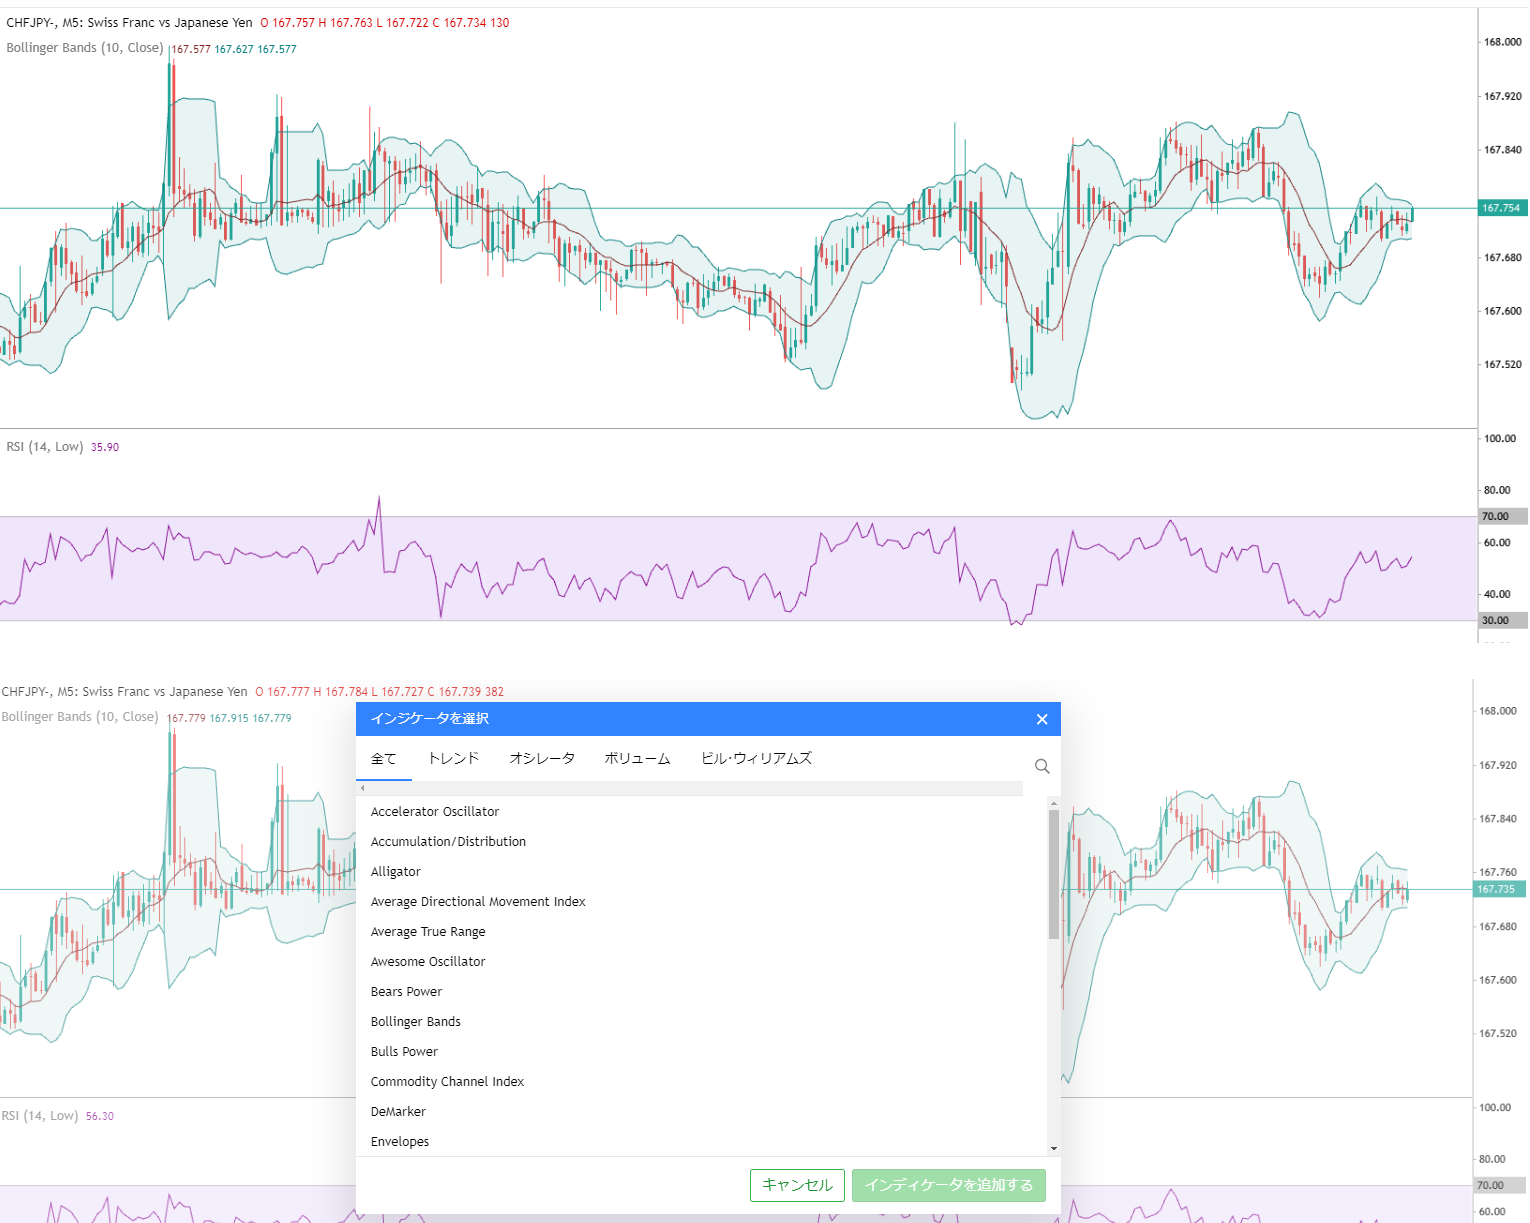Select the DeMarker indicator
Image resolution: width=1530 pixels, height=1223 pixels.
click(x=701, y=1112)
